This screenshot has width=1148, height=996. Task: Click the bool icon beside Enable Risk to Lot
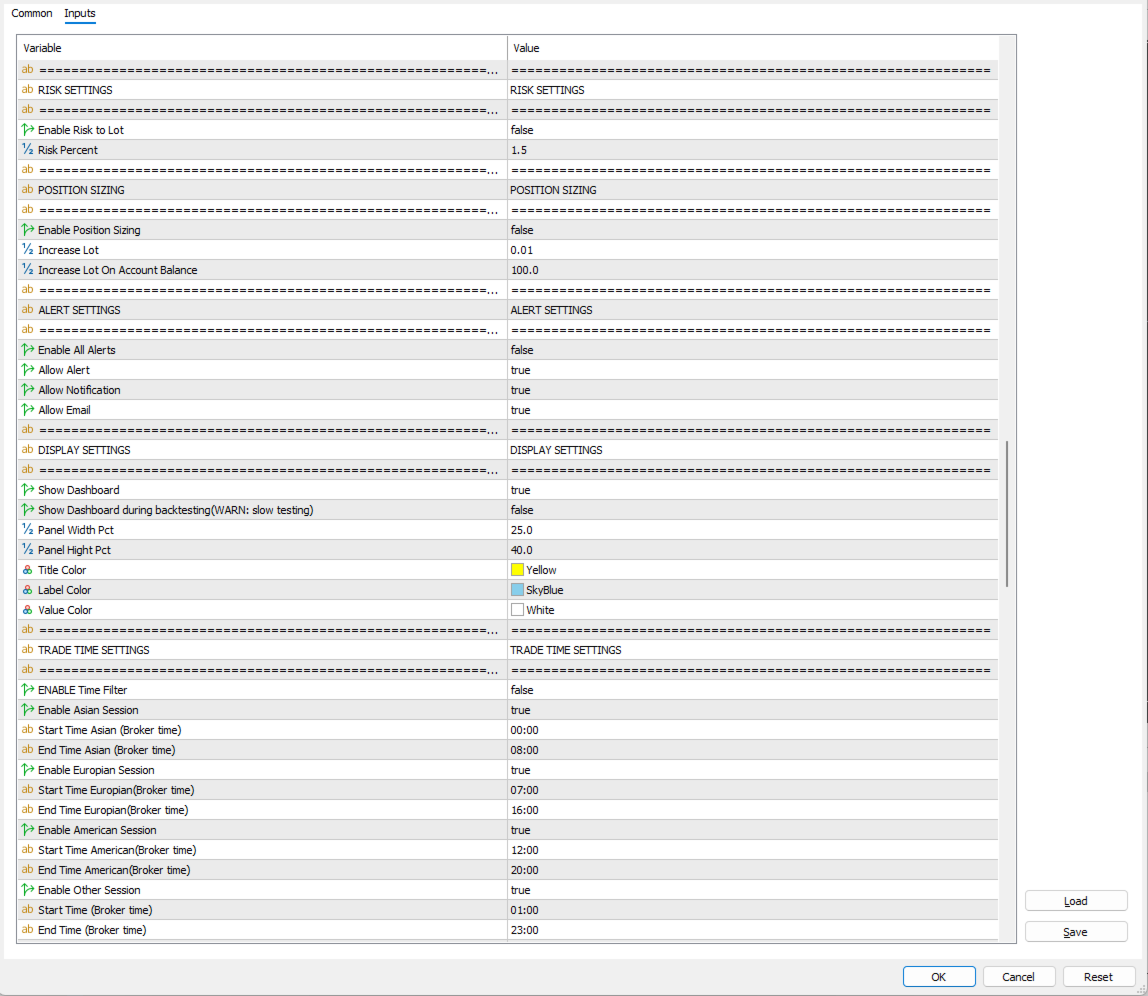point(28,130)
